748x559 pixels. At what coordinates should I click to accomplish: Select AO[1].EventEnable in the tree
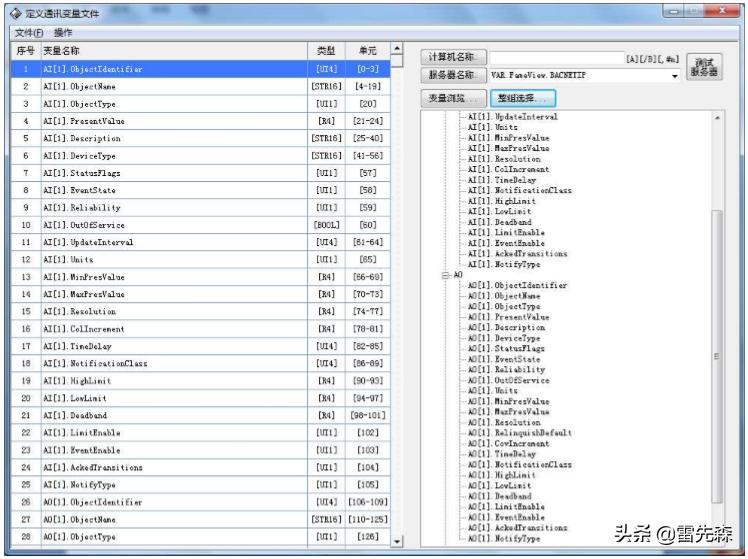[506, 517]
